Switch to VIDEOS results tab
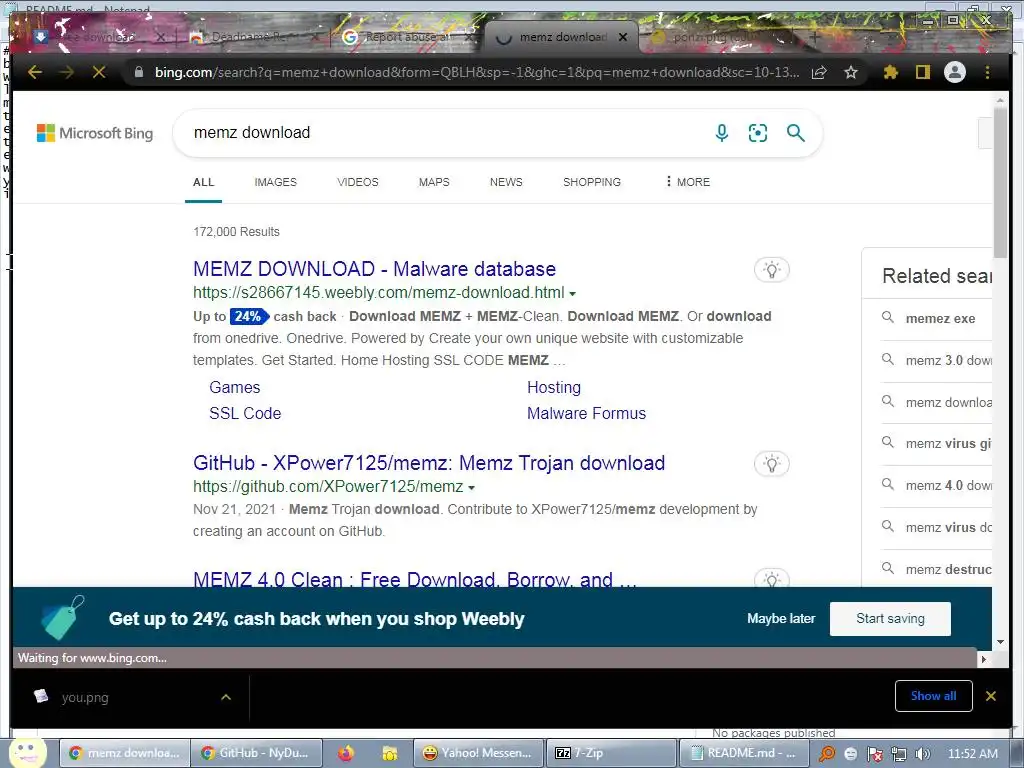1024x768 pixels. coord(358,182)
